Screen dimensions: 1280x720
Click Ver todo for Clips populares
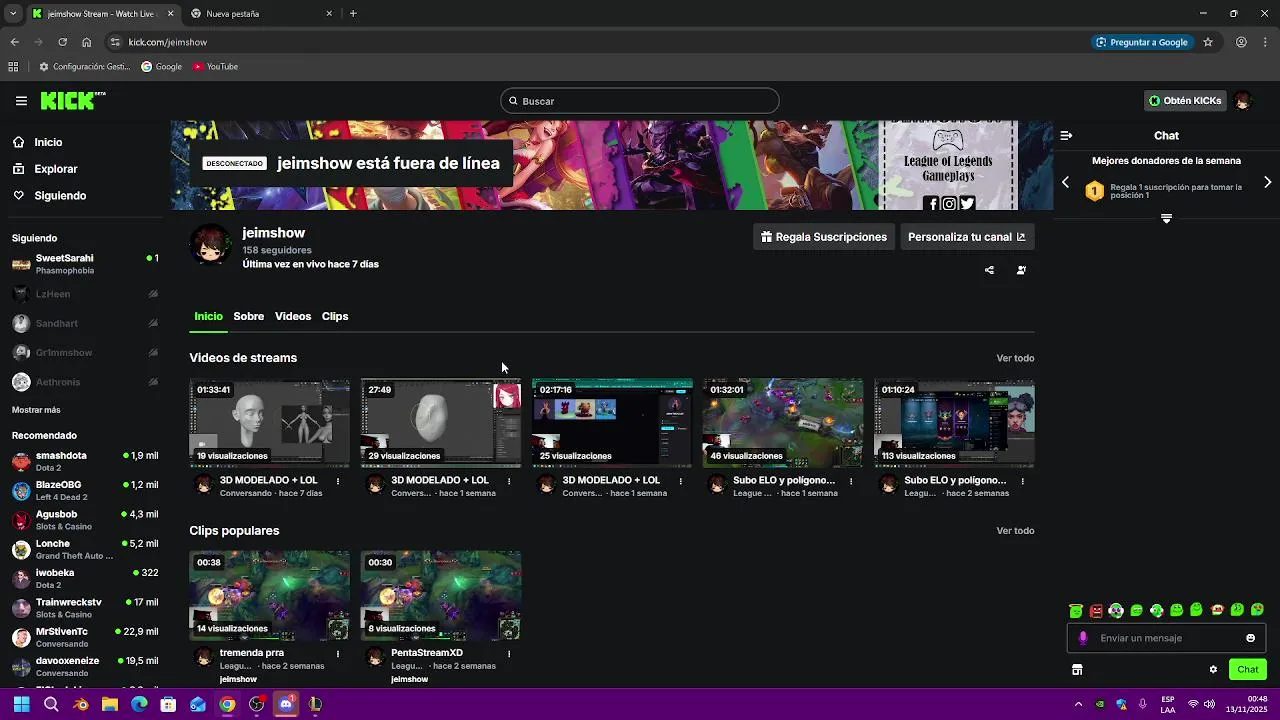tap(1015, 531)
